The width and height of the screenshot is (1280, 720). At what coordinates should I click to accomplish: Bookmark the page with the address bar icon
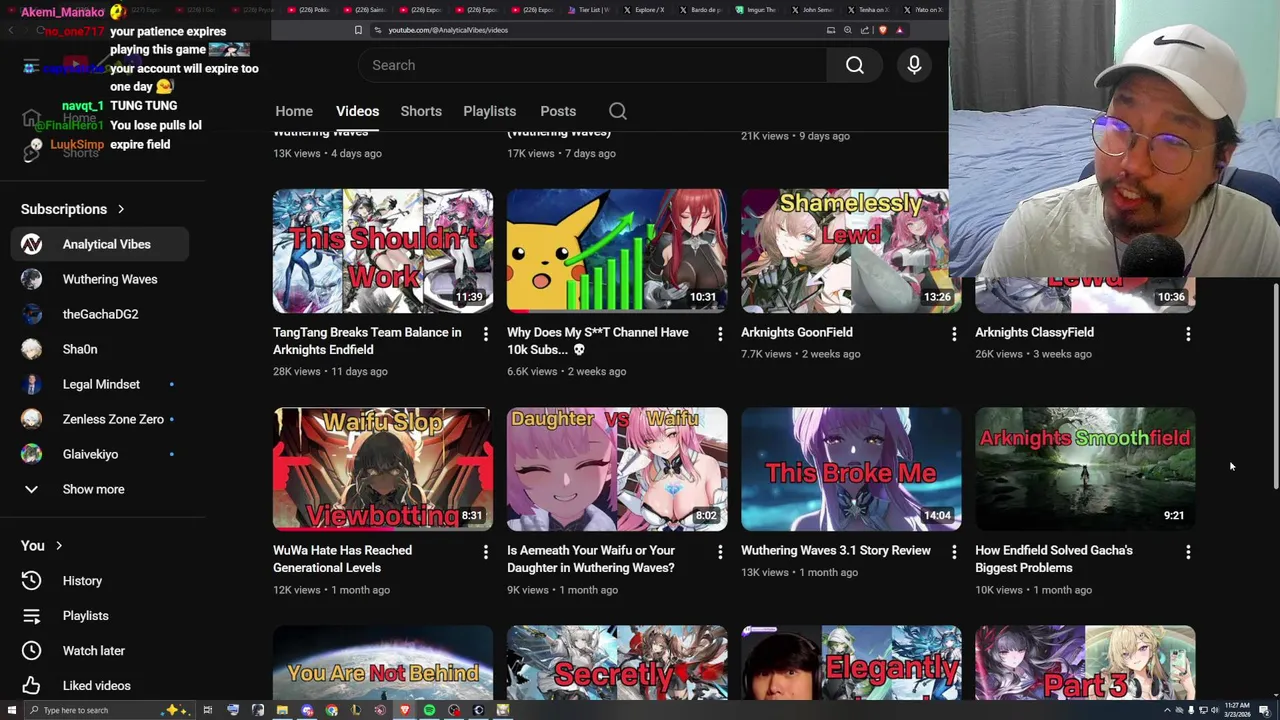(x=358, y=30)
